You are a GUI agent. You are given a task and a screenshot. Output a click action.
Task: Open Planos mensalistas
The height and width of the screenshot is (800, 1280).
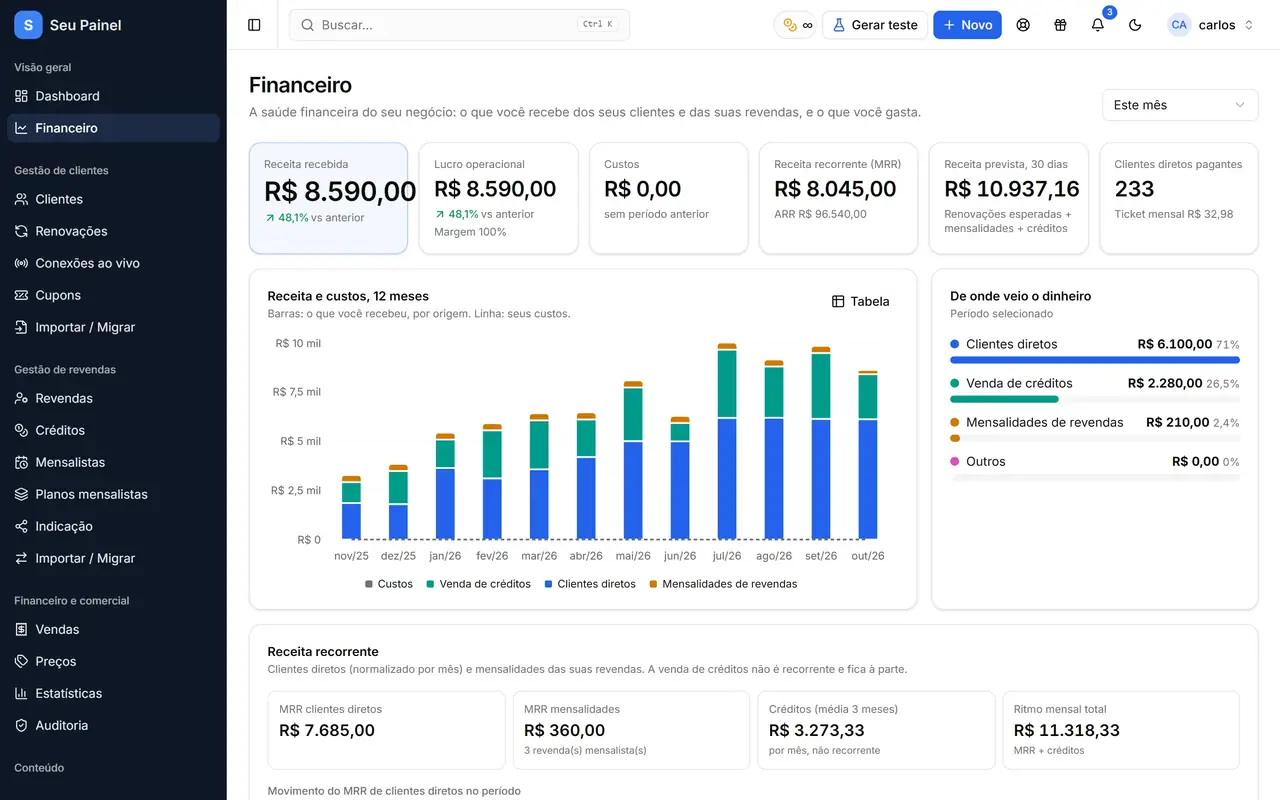(113, 494)
